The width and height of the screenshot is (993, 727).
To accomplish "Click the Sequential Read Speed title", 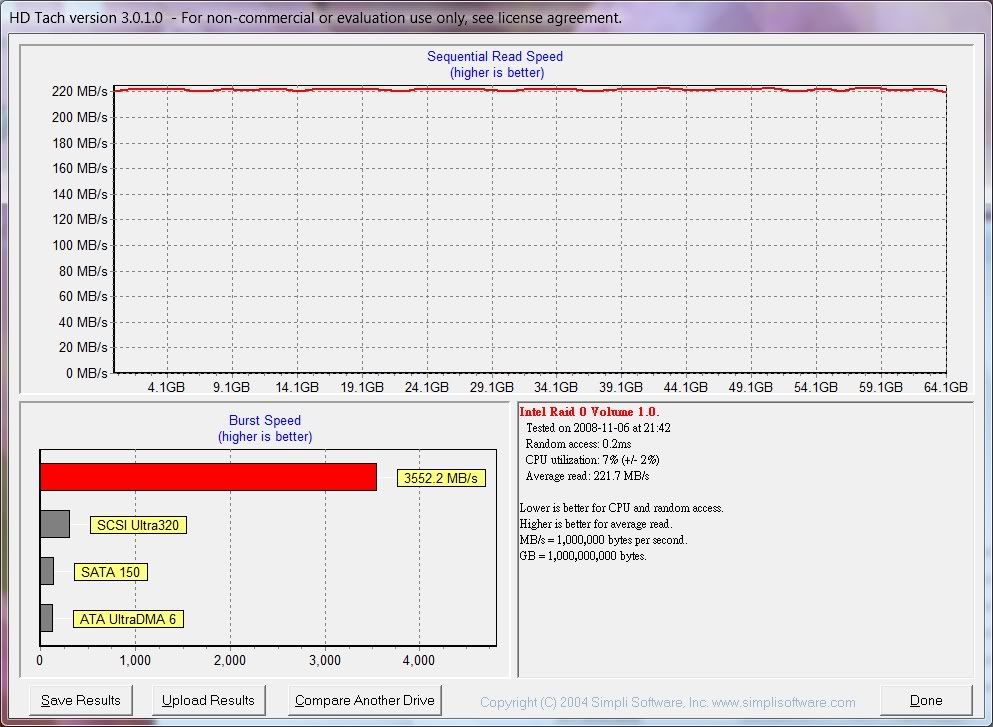I will 495,56.
